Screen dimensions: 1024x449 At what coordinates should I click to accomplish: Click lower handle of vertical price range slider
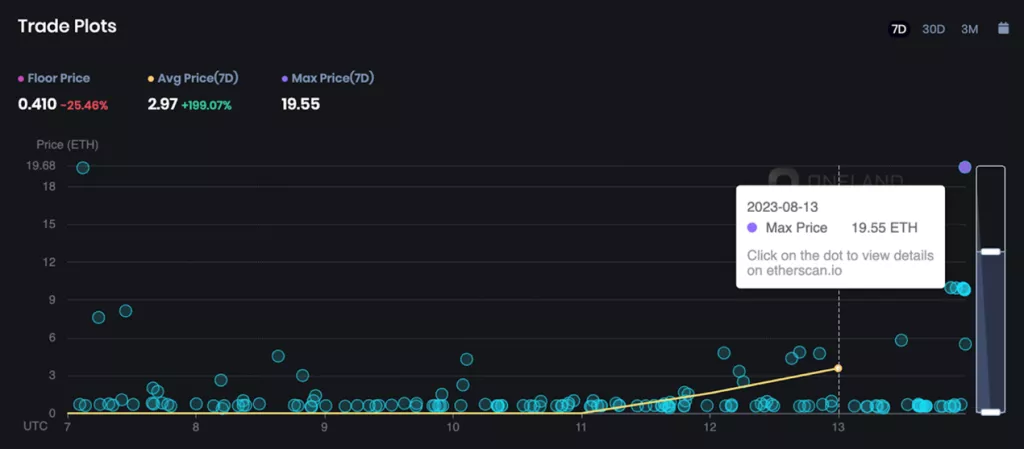coord(990,411)
